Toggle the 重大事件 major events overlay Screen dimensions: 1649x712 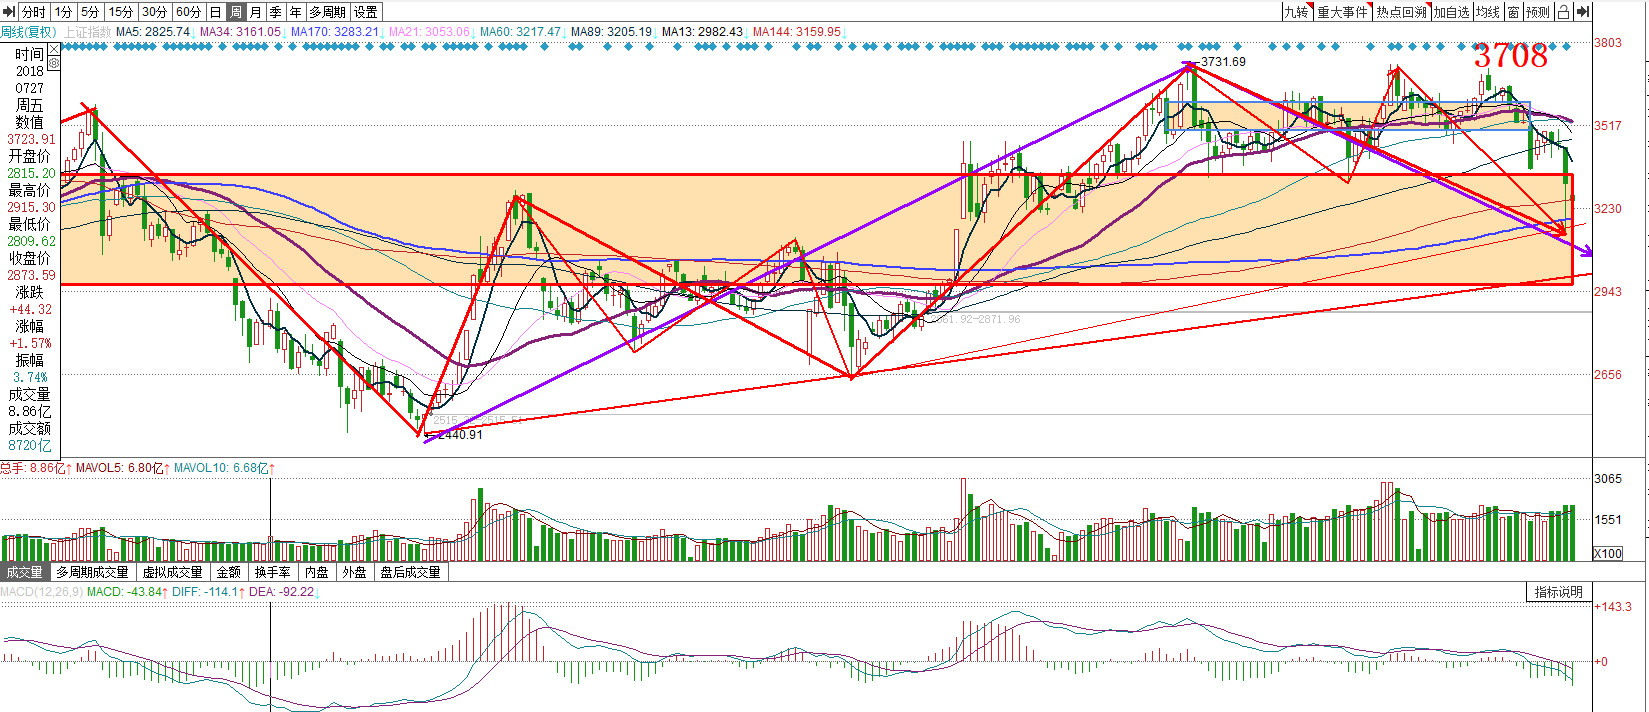(1342, 12)
